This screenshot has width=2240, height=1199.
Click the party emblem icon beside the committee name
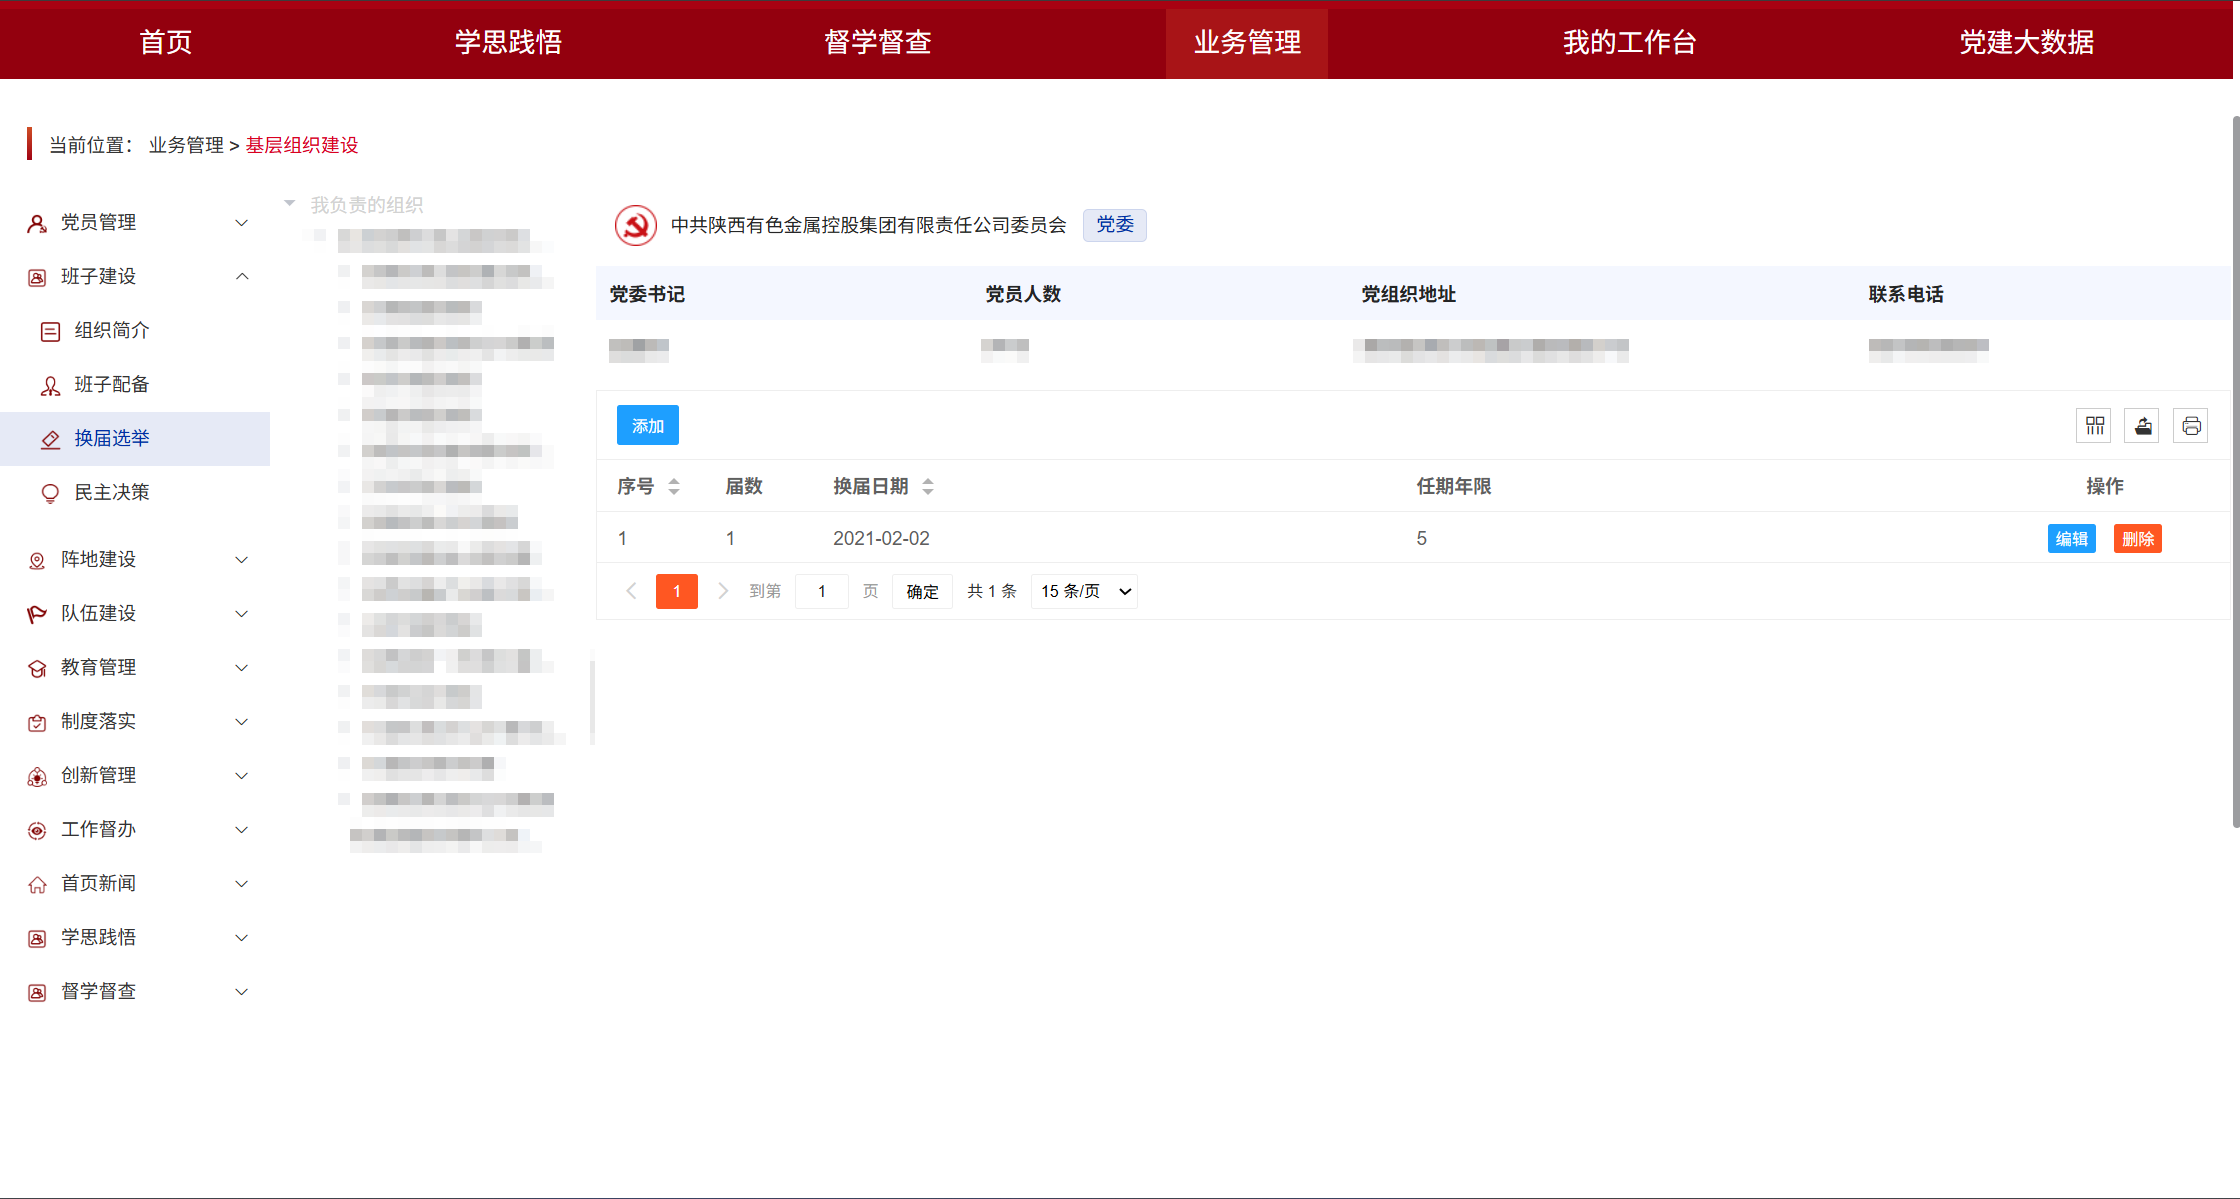coord(635,225)
